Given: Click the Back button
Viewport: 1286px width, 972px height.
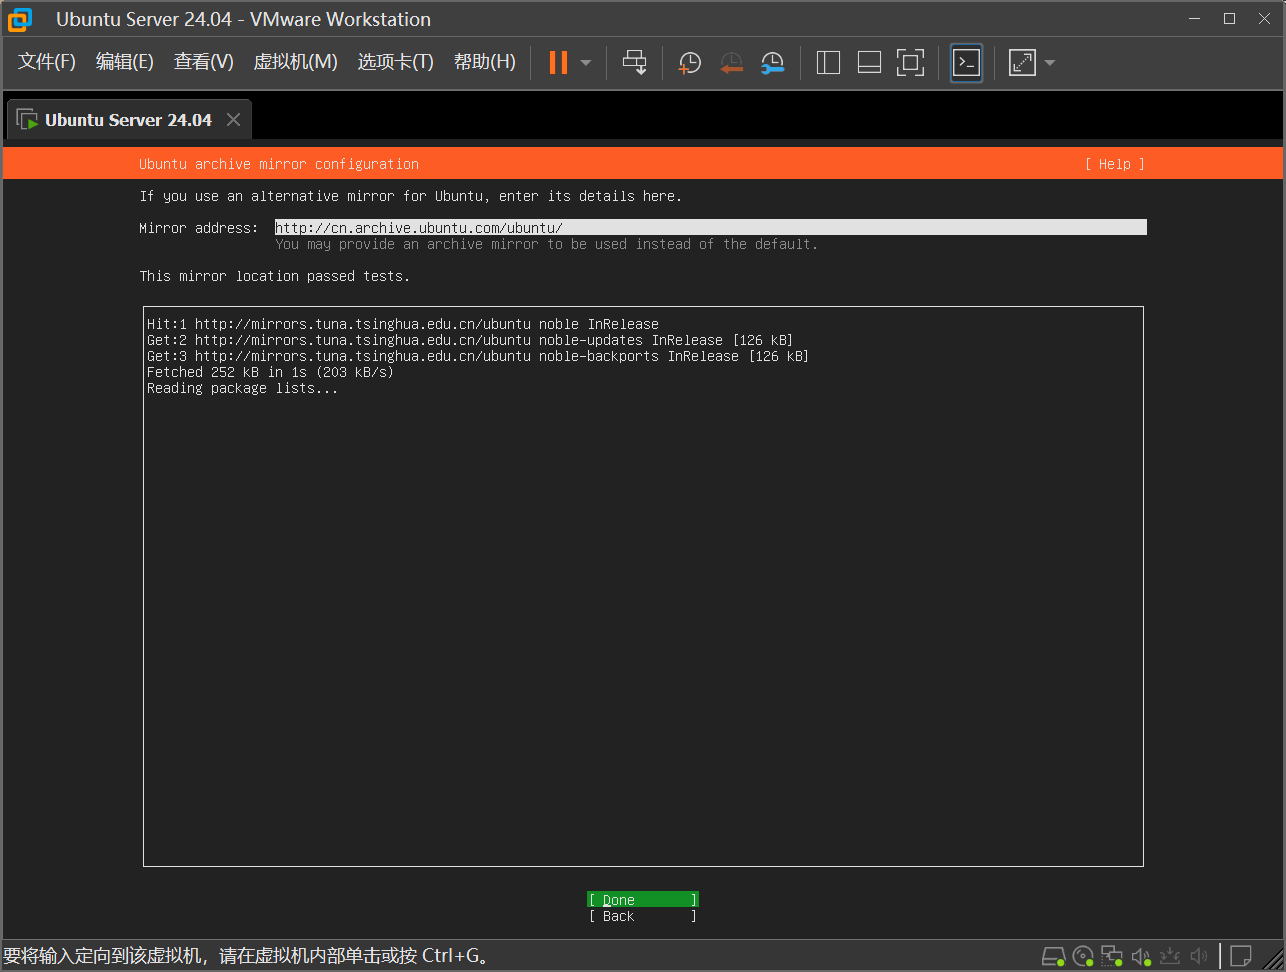Looking at the screenshot, I should (x=642, y=916).
